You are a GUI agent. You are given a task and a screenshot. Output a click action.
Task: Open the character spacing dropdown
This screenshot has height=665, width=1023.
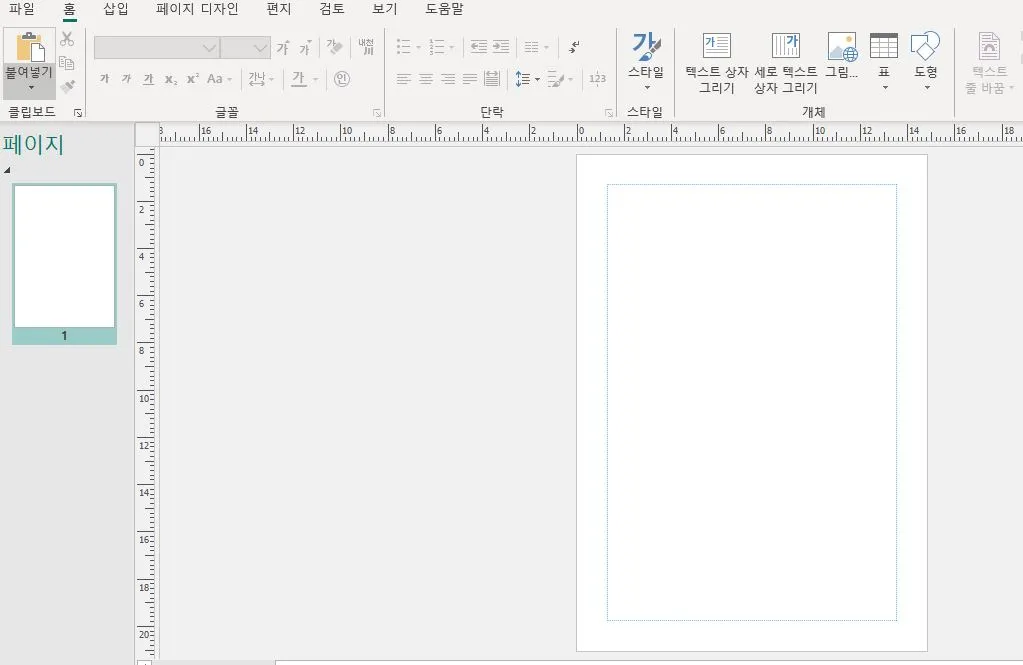261,79
